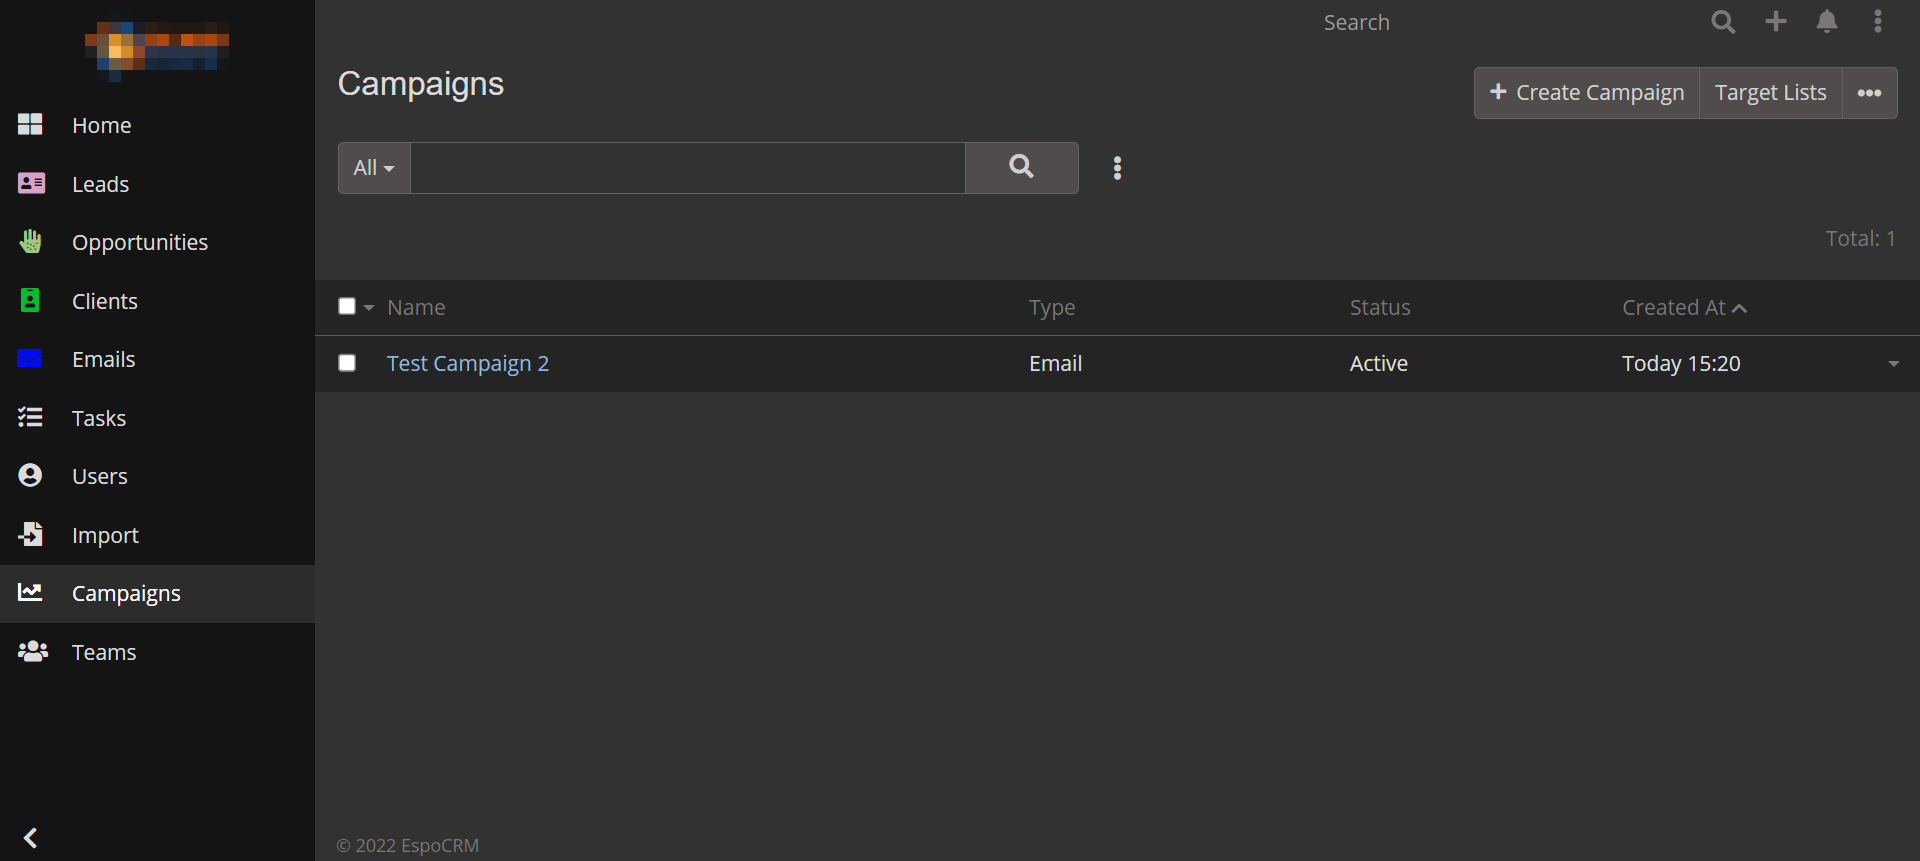Image resolution: width=1920 pixels, height=861 pixels.
Task: Tick the Test Campaign 2 checkbox
Action: click(347, 363)
